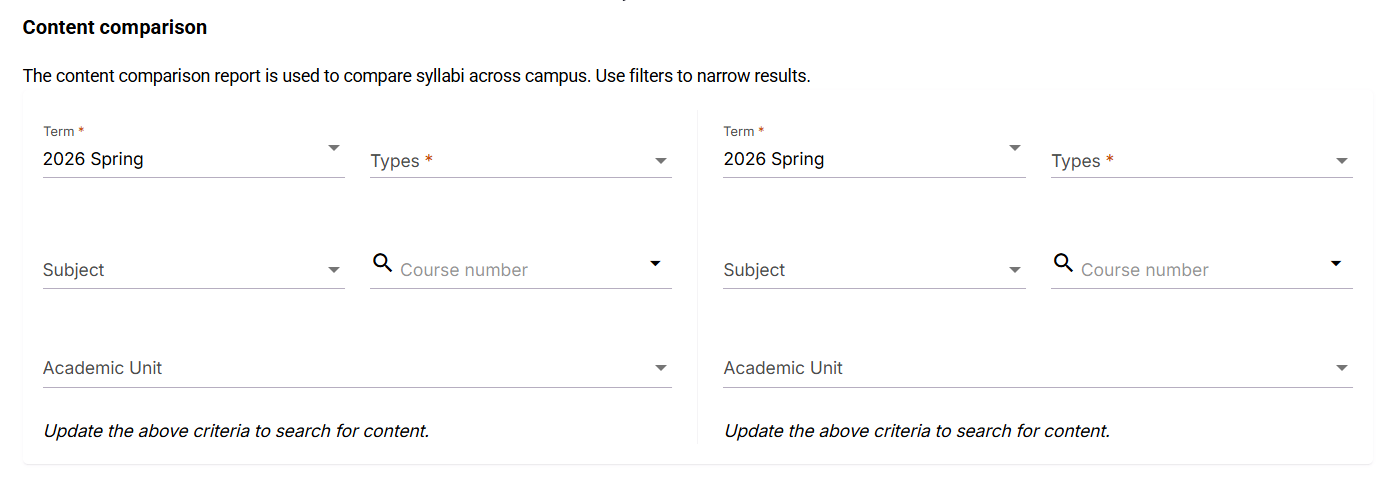1387x491 pixels.
Task: Select the right '2026 Spring' term value
Action: click(774, 159)
